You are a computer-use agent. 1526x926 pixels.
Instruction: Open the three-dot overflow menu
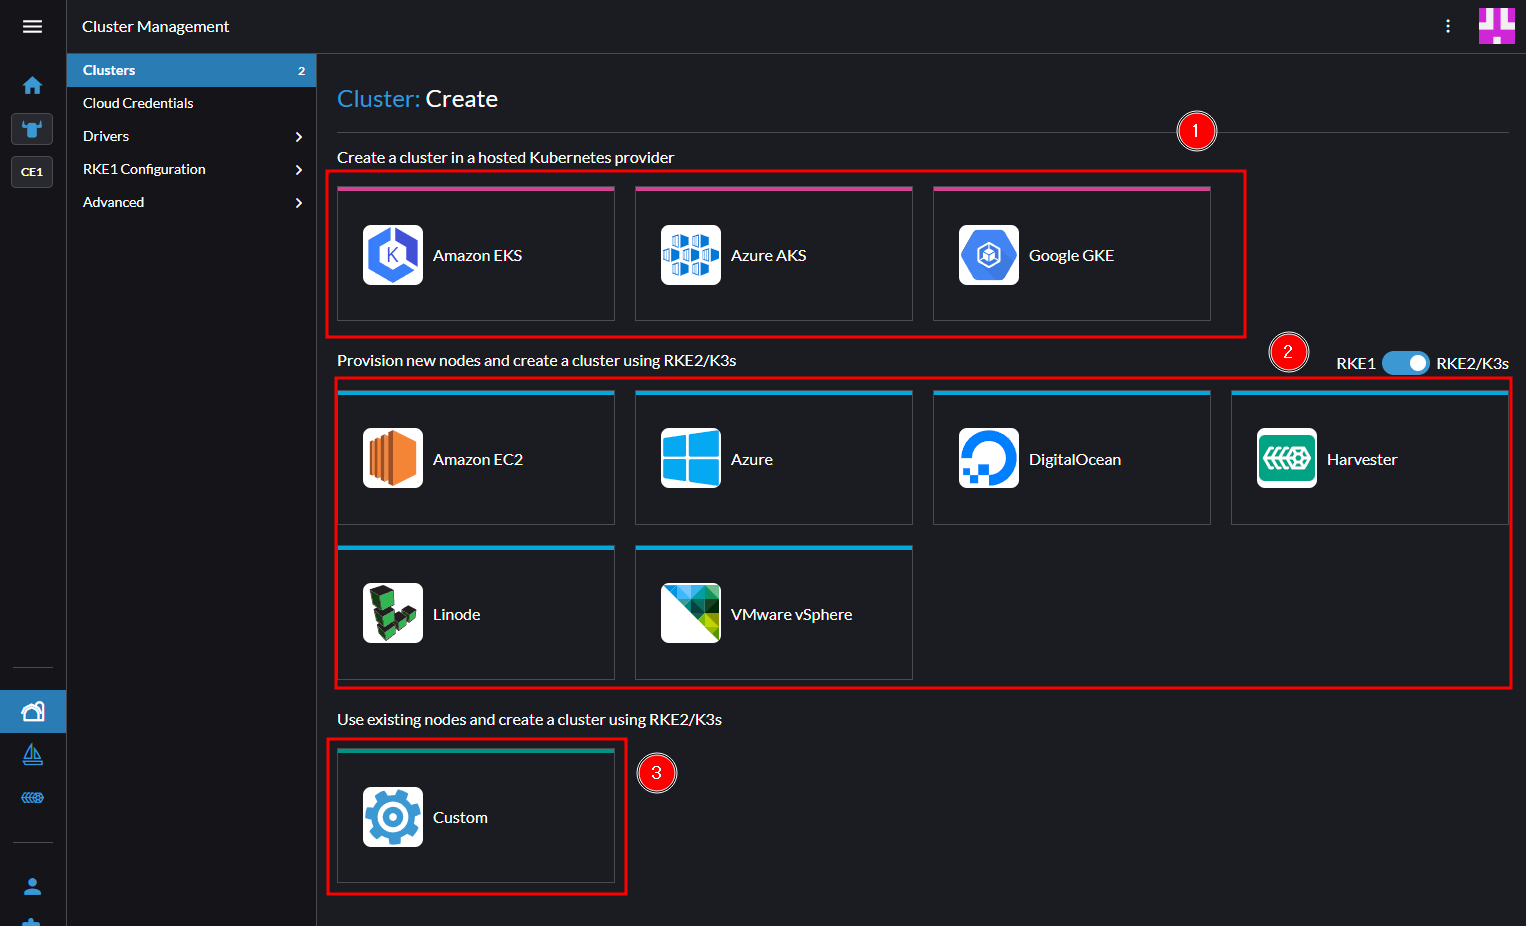[x=1447, y=26]
